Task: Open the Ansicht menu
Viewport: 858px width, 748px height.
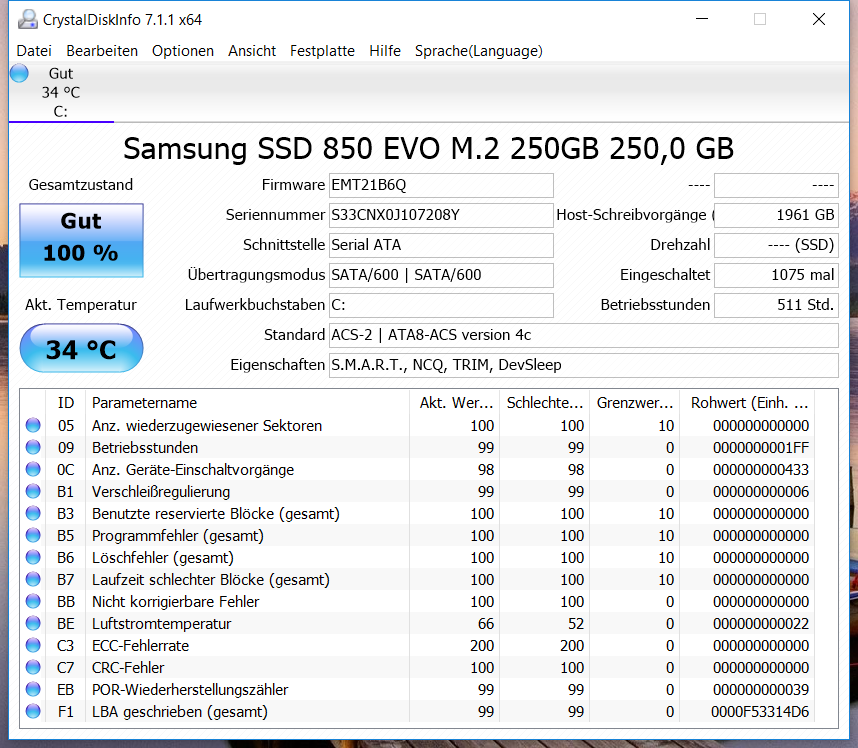Action: (252, 51)
